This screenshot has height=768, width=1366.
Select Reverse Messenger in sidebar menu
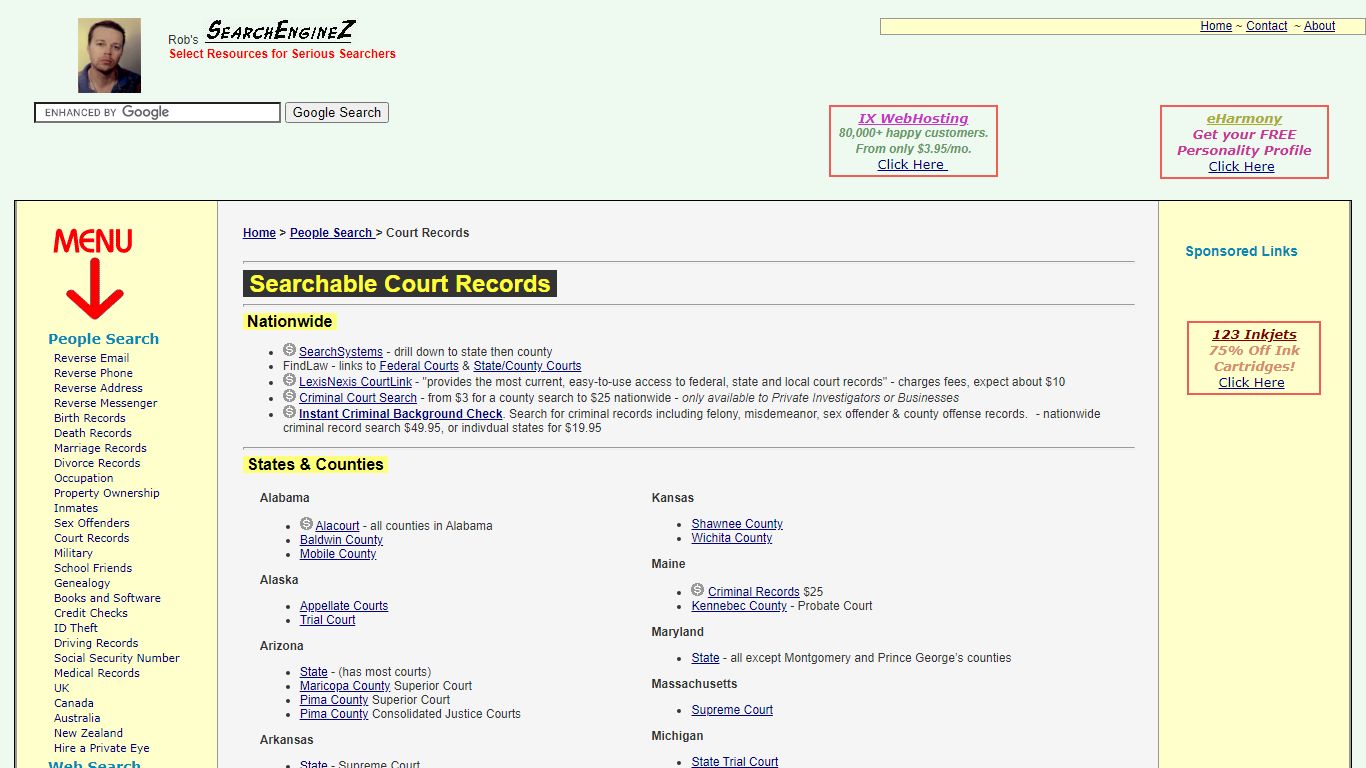coord(105,403)
